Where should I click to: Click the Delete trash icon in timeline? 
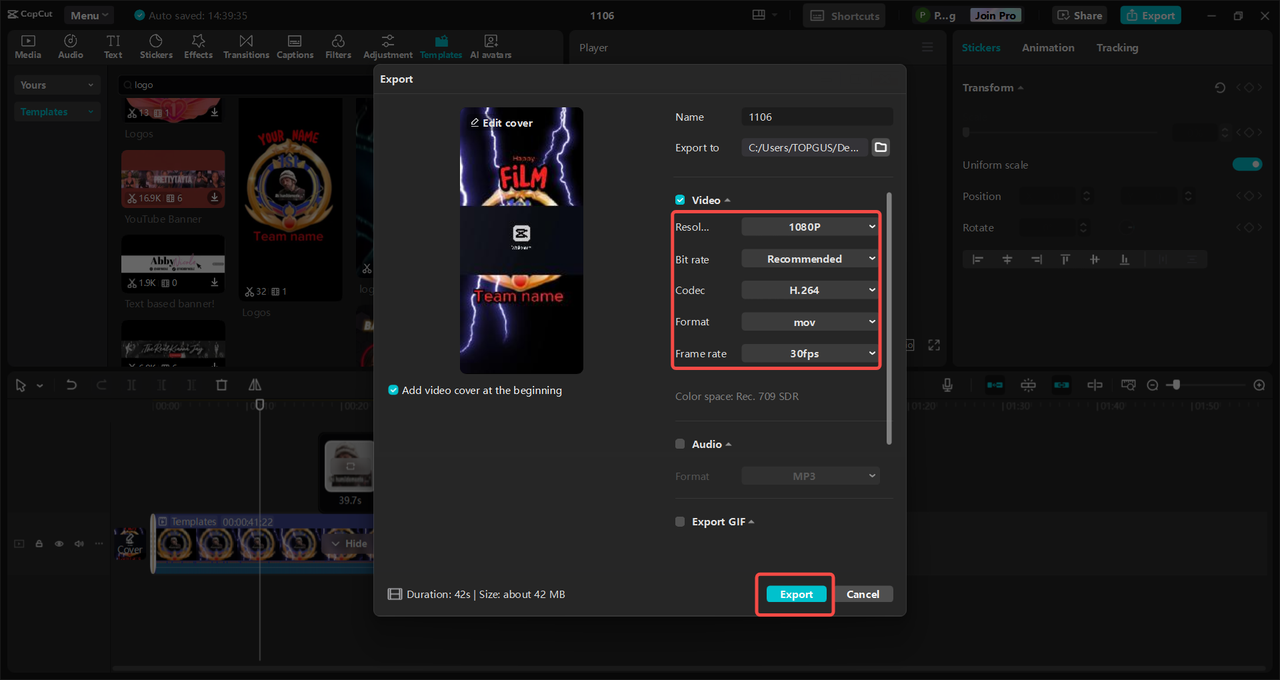coord(222,385)
